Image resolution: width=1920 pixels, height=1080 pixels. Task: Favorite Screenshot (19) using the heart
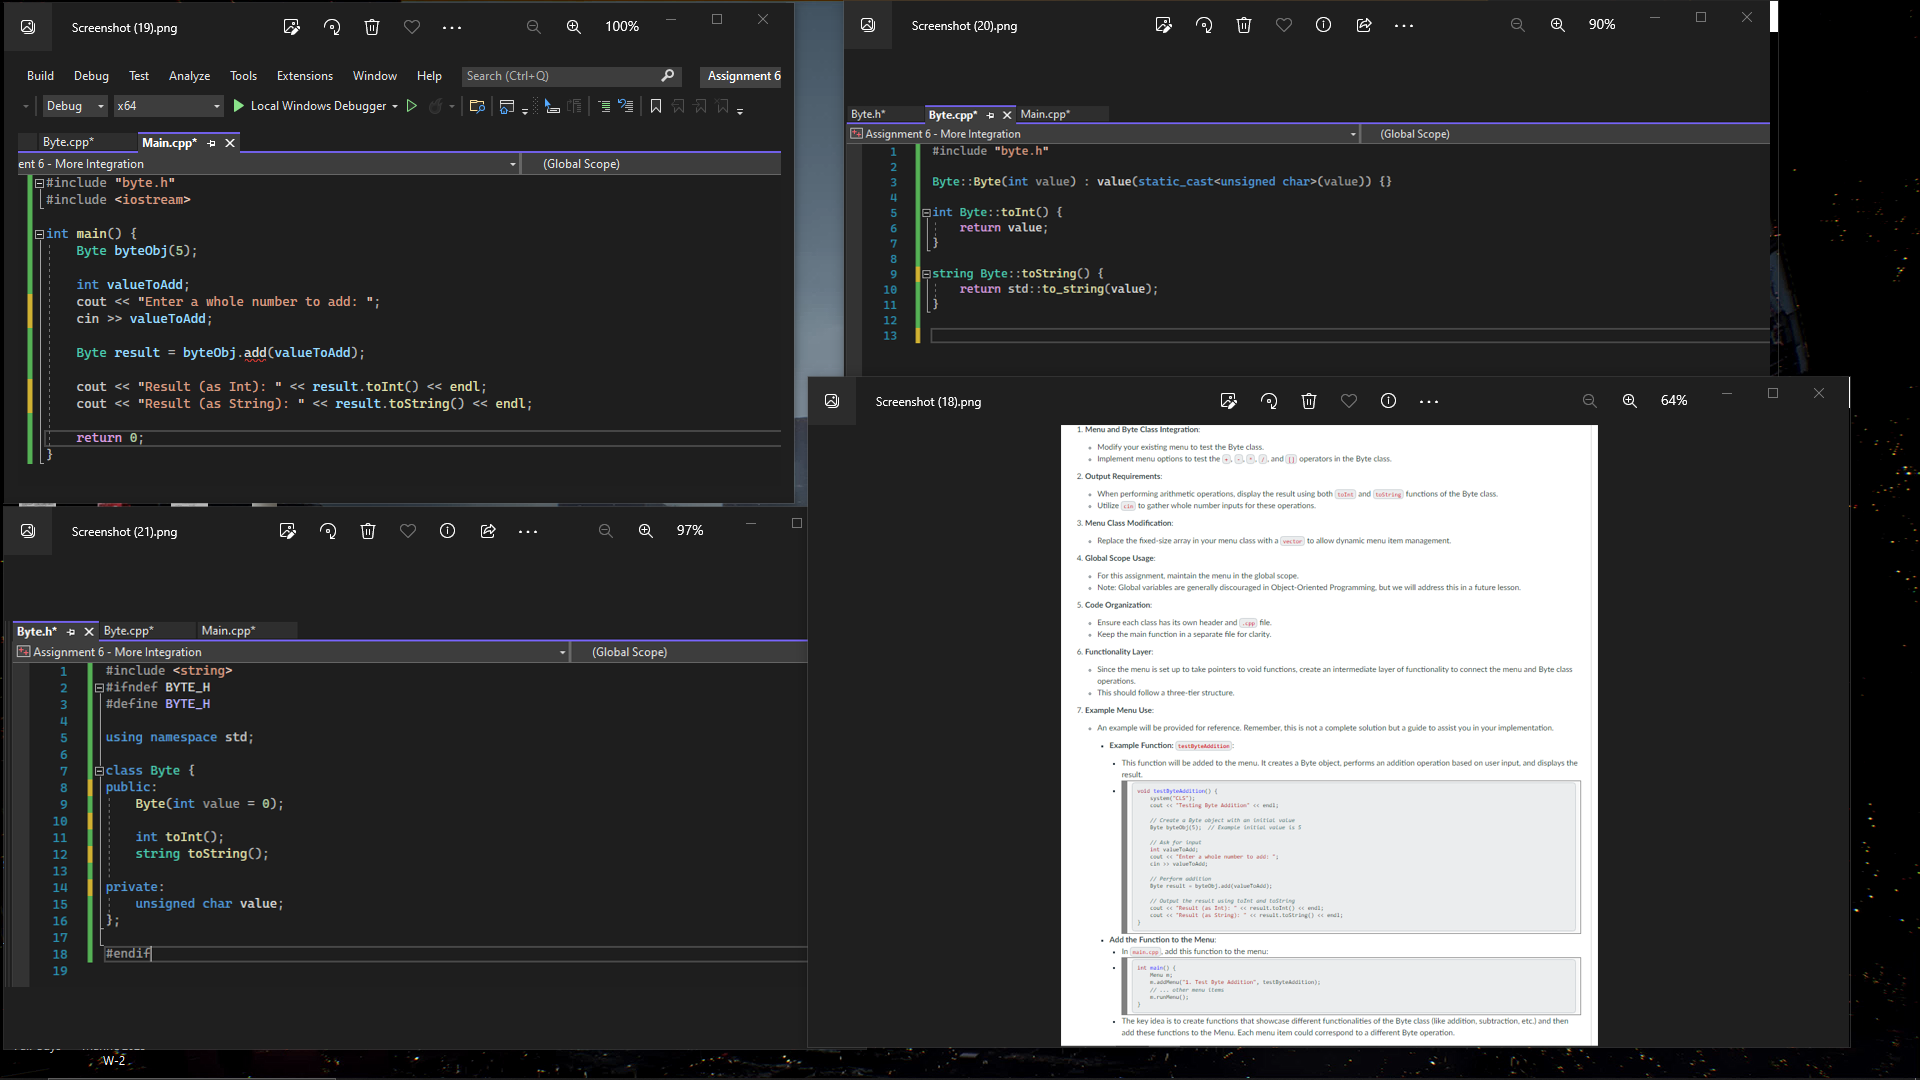[412, 27]
